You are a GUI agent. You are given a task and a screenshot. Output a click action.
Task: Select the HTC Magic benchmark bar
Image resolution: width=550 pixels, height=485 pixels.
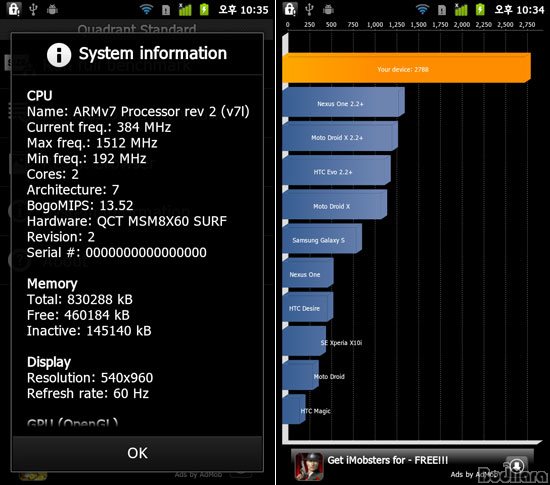click(294, 410)
